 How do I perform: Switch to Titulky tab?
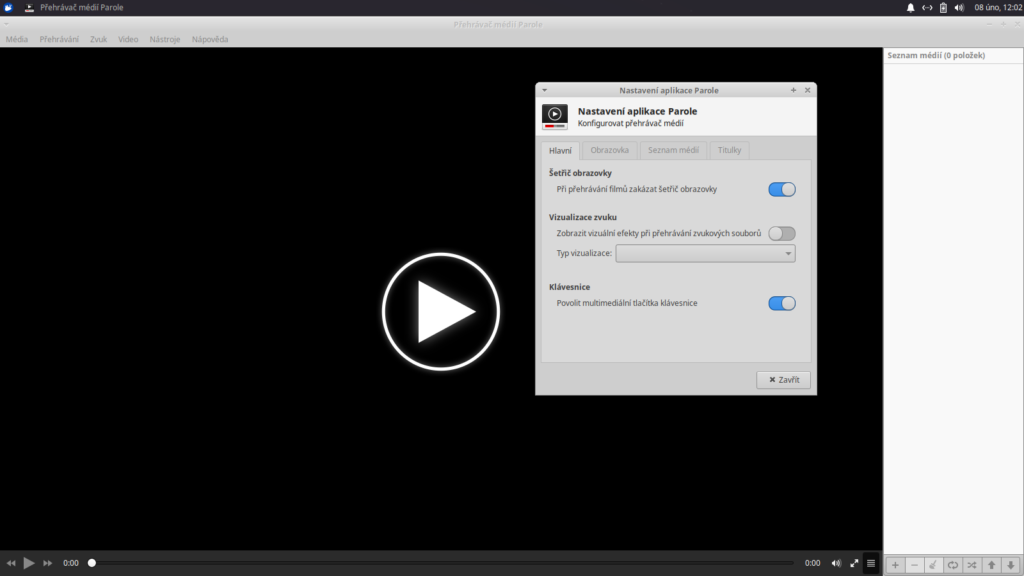729,150
